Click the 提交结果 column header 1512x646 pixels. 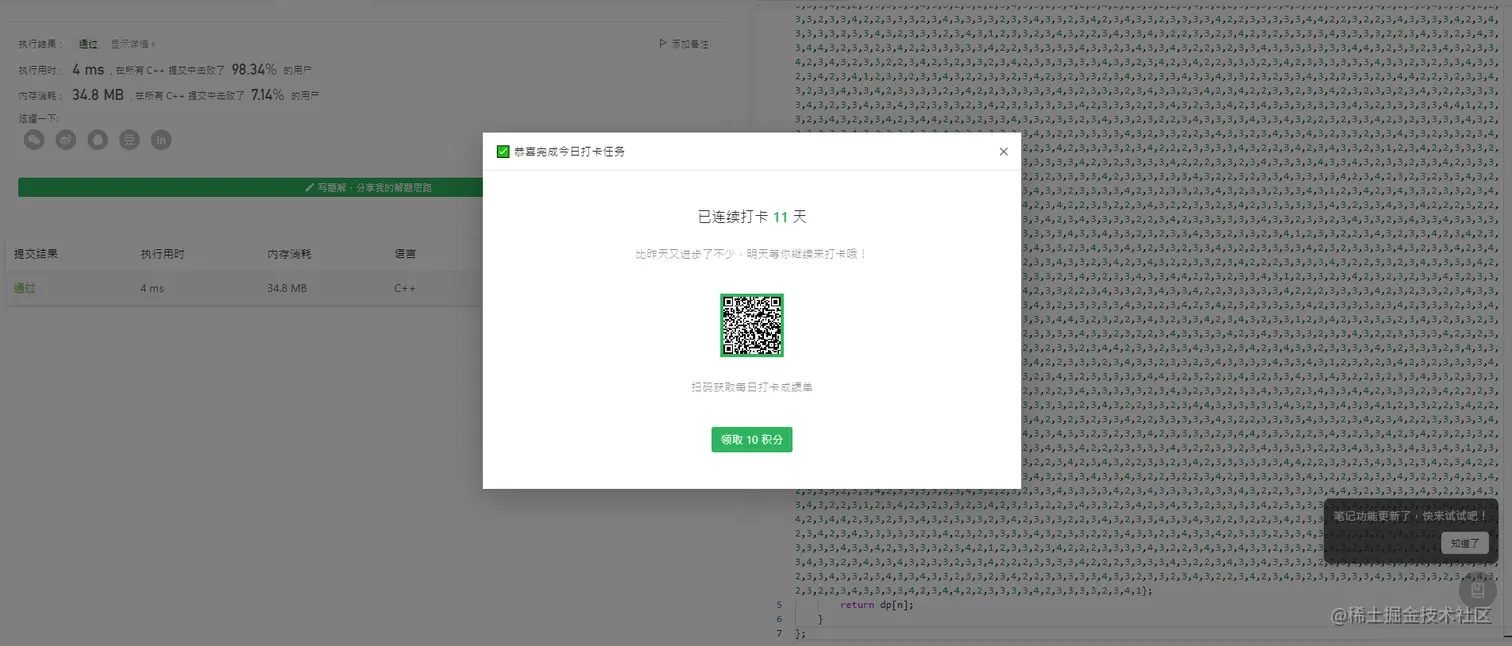point(36,254)
